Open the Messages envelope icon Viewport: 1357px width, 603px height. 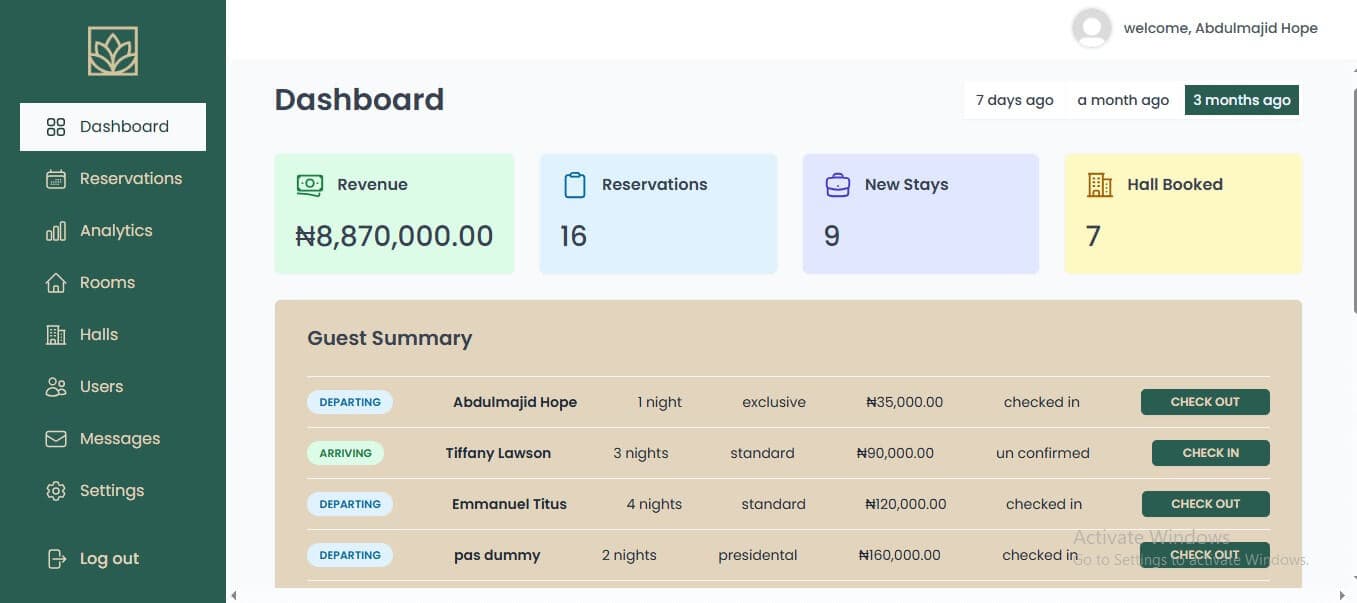tap(55, 438)
